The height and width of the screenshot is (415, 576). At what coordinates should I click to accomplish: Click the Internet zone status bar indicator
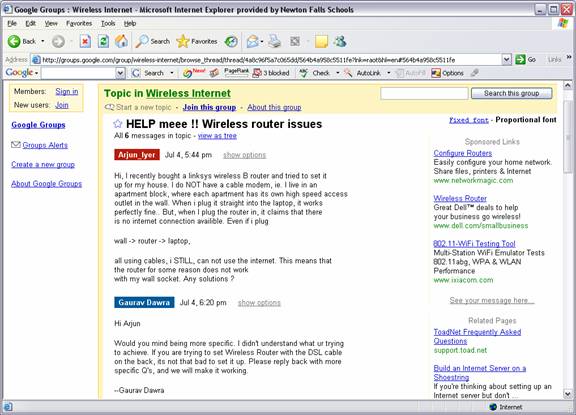pyautogui.click(x=506, y=407)
